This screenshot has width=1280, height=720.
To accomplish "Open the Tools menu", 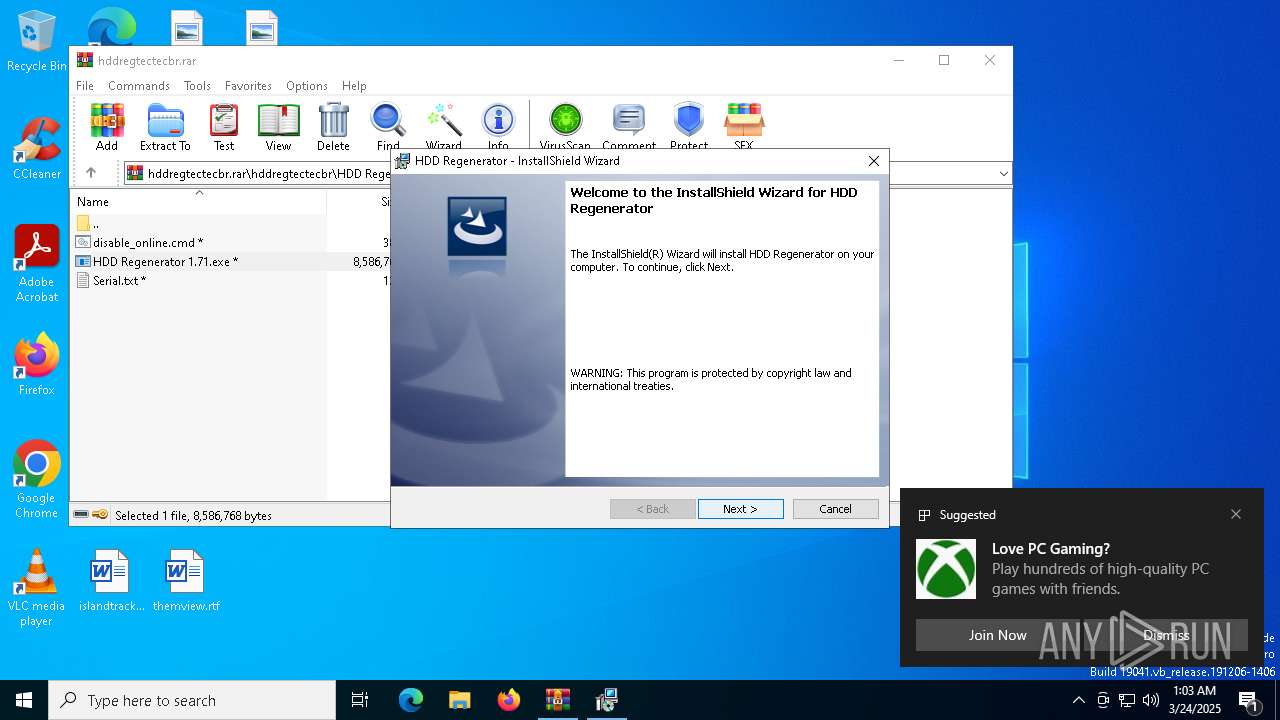I will (197, 86).
